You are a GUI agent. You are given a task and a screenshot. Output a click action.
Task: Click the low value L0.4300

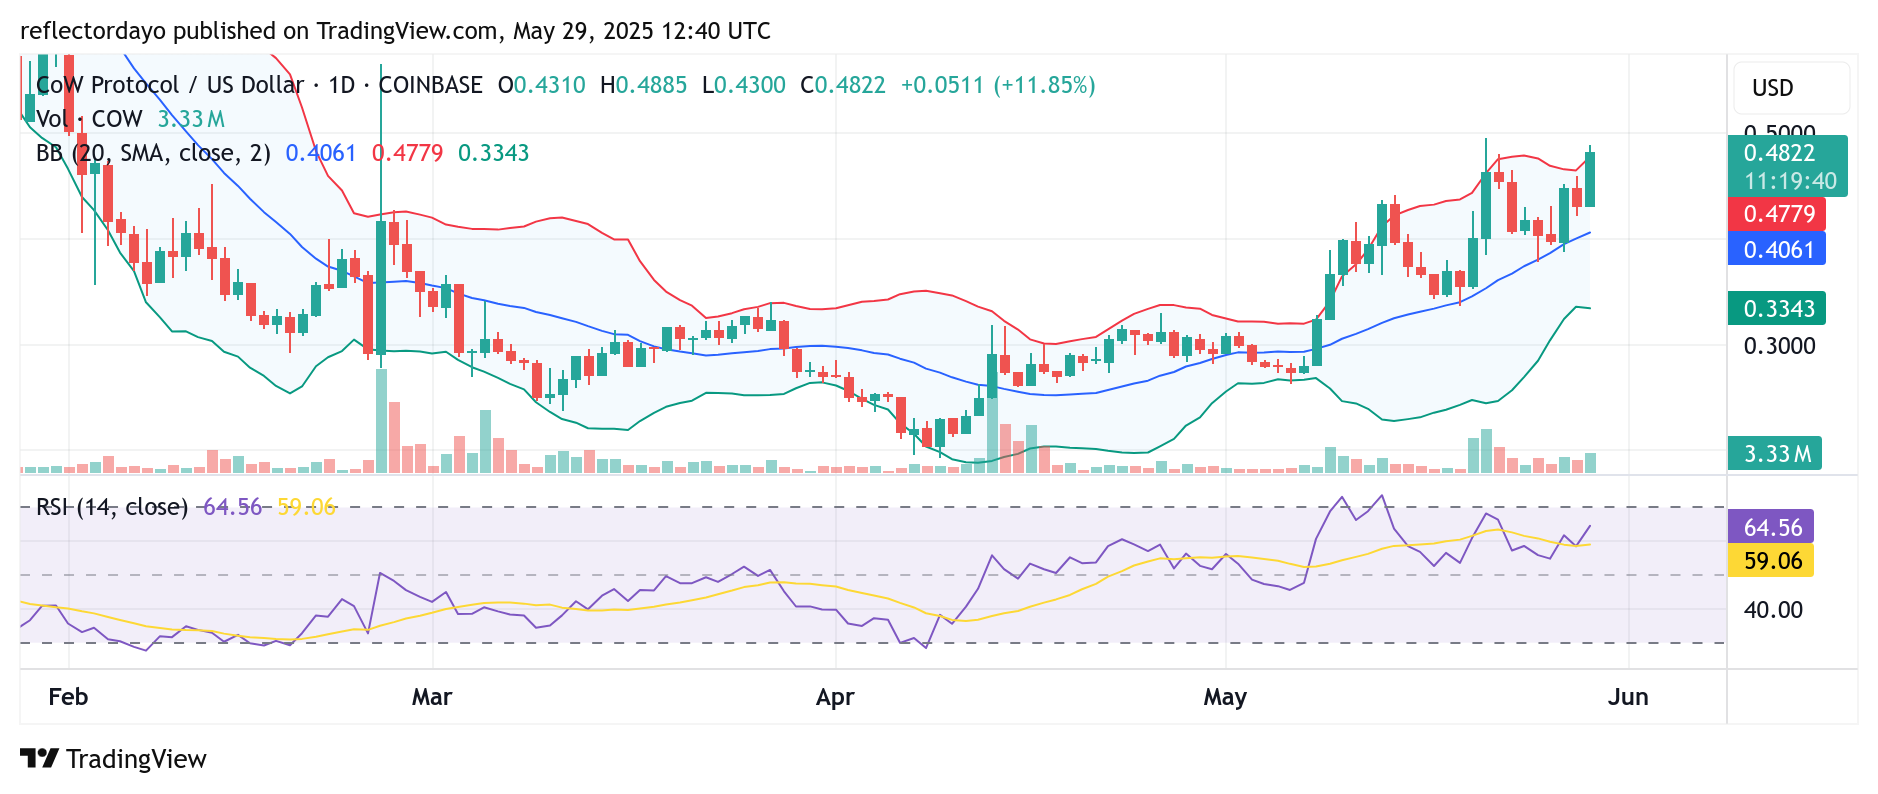(744, 85)
